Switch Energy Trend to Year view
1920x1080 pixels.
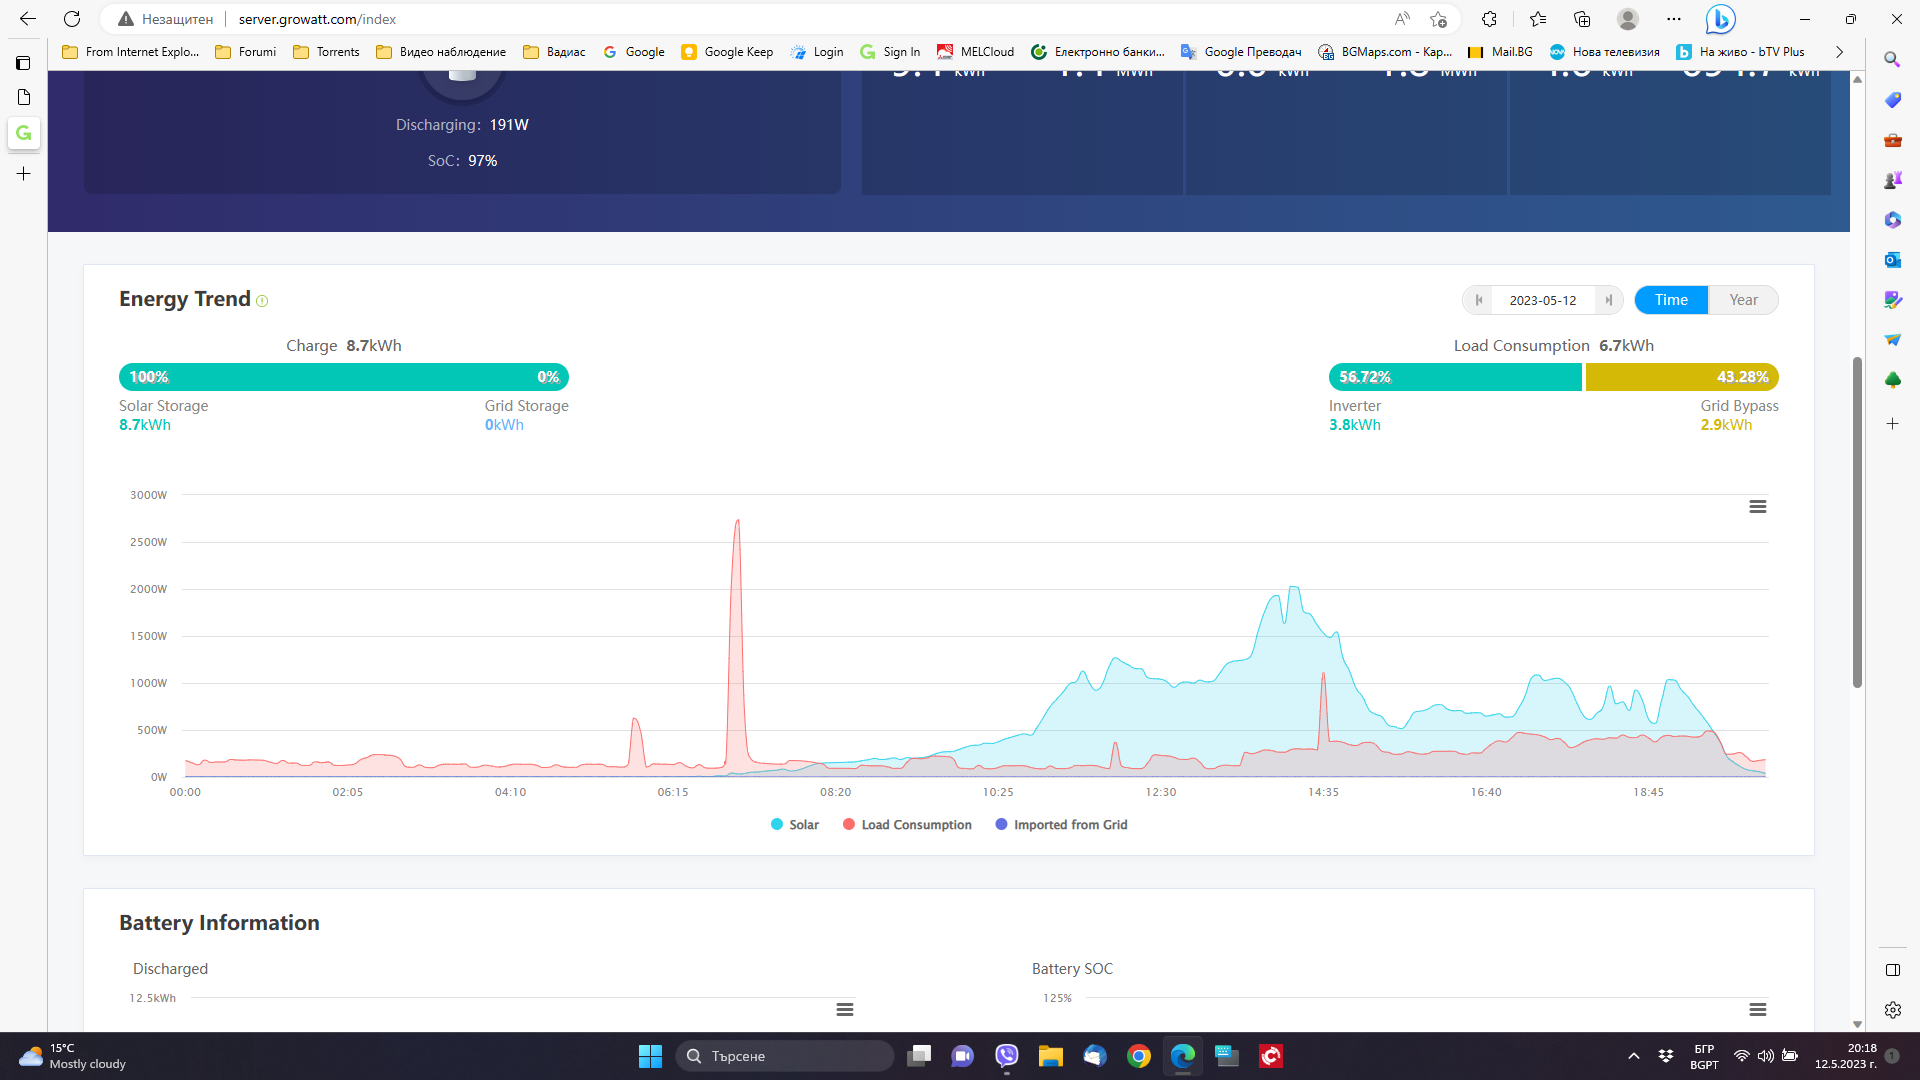1743,300
